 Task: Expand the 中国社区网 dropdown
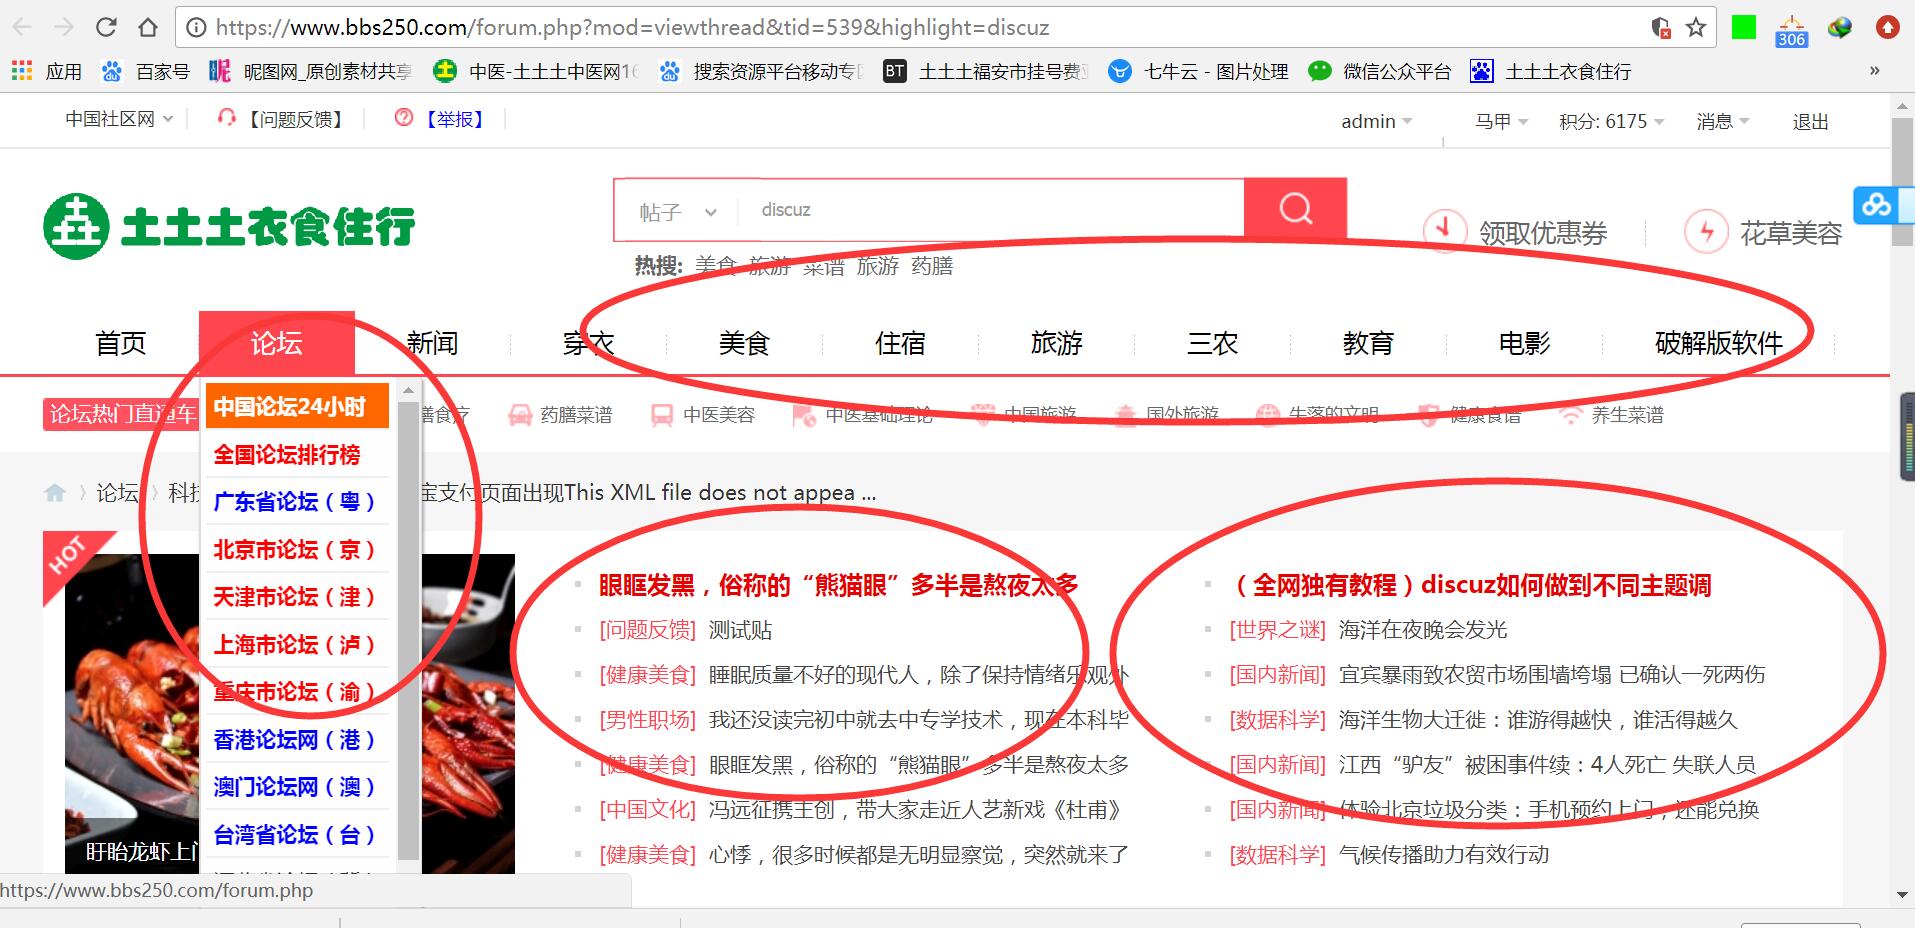click(x=119, y=119)
